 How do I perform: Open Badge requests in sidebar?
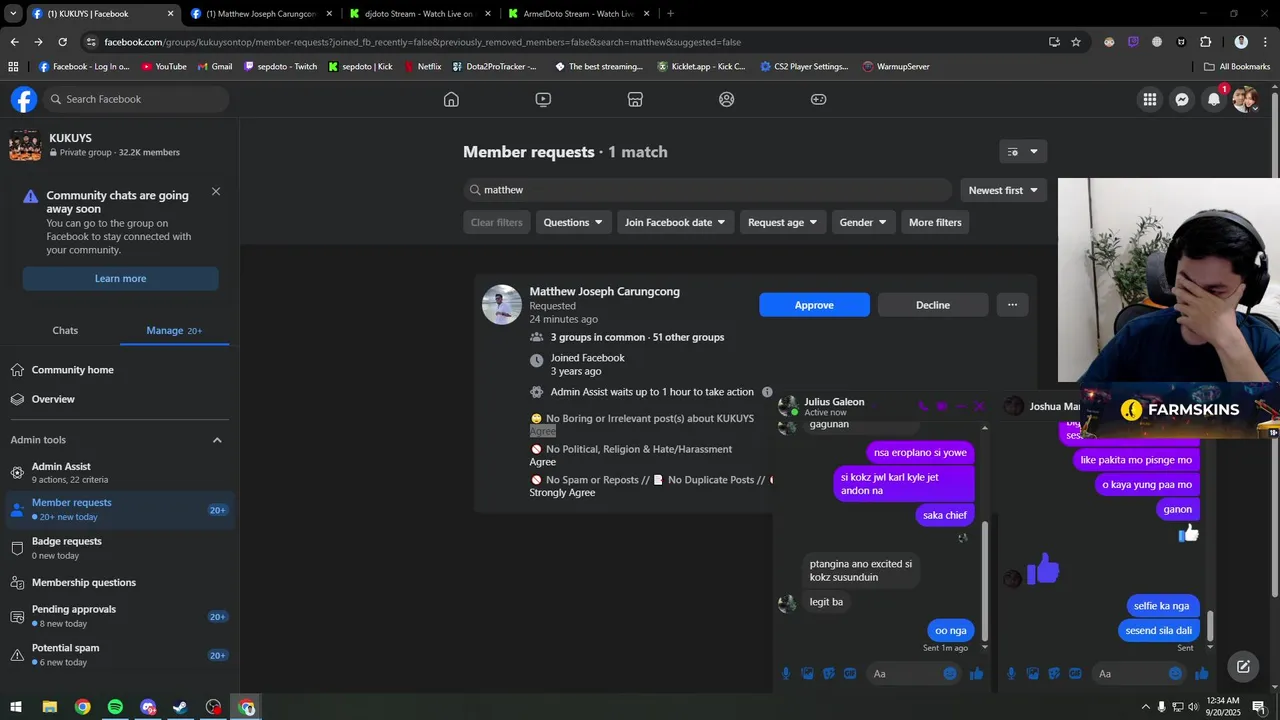click(x=120, y=548)
